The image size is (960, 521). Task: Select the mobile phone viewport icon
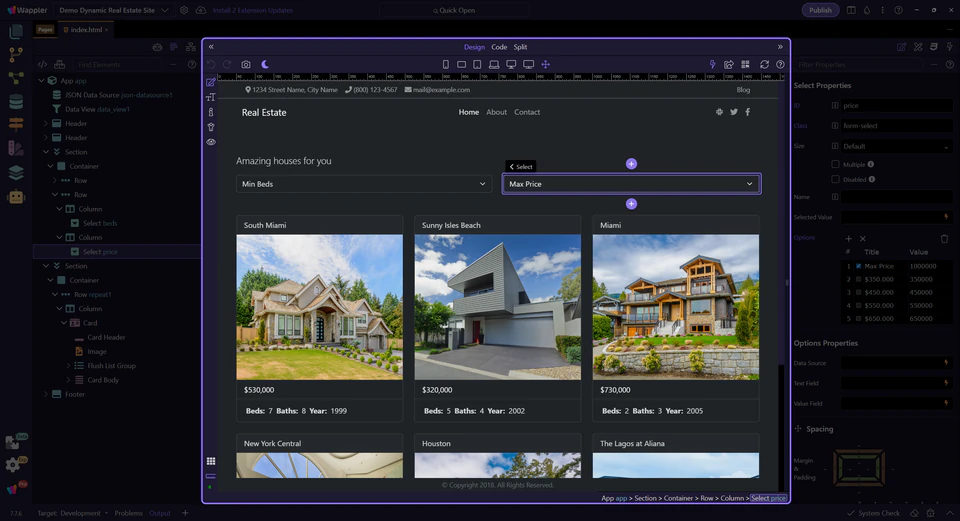[x=446, y=64]
